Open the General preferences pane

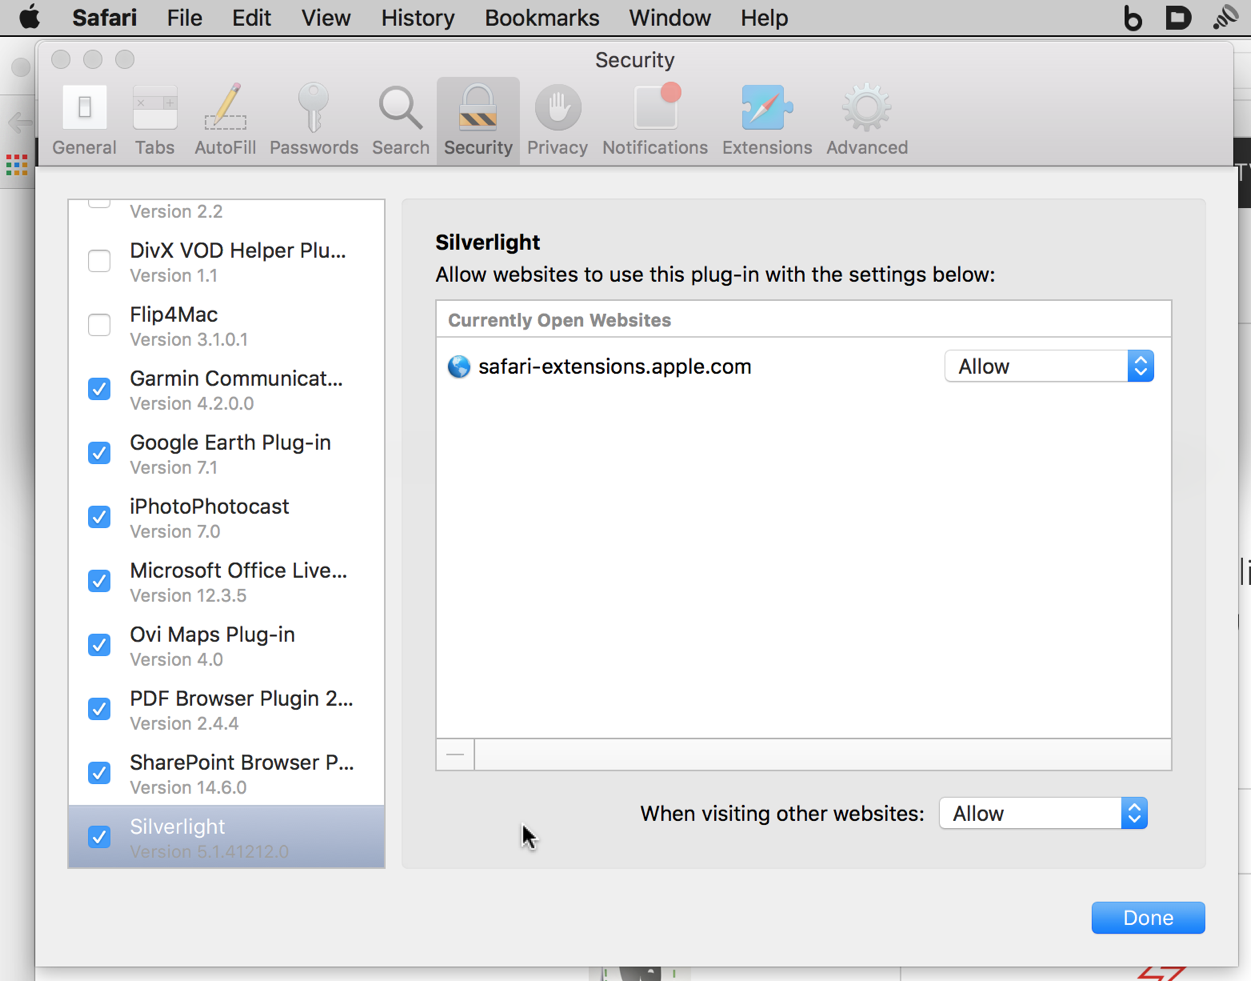[84, 121]
